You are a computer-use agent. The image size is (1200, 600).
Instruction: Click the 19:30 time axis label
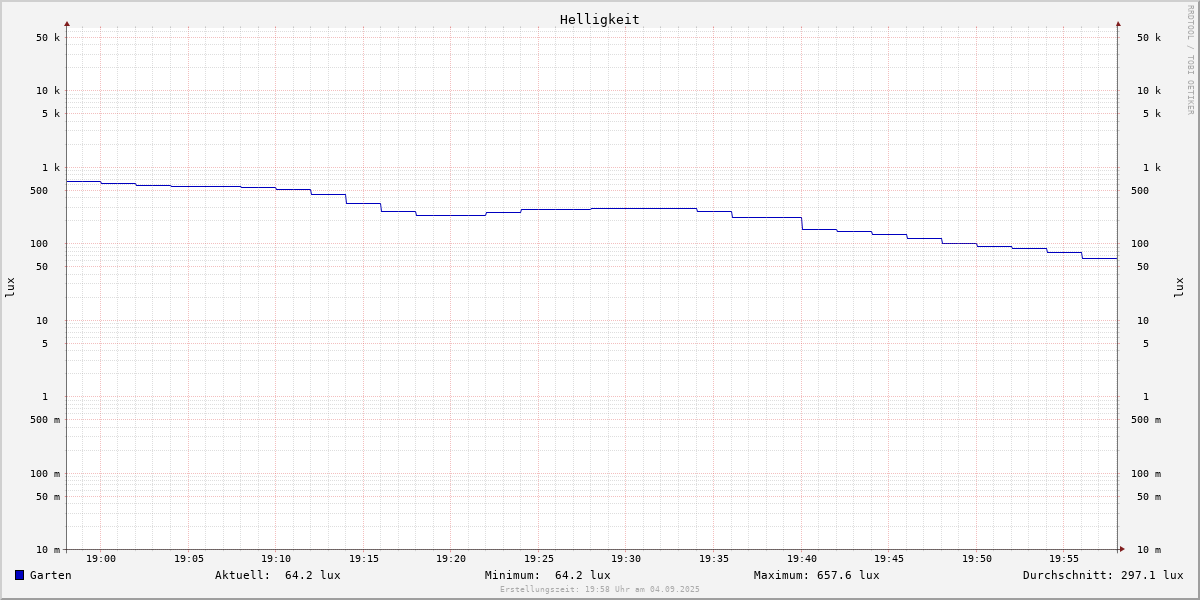point(626,559)
